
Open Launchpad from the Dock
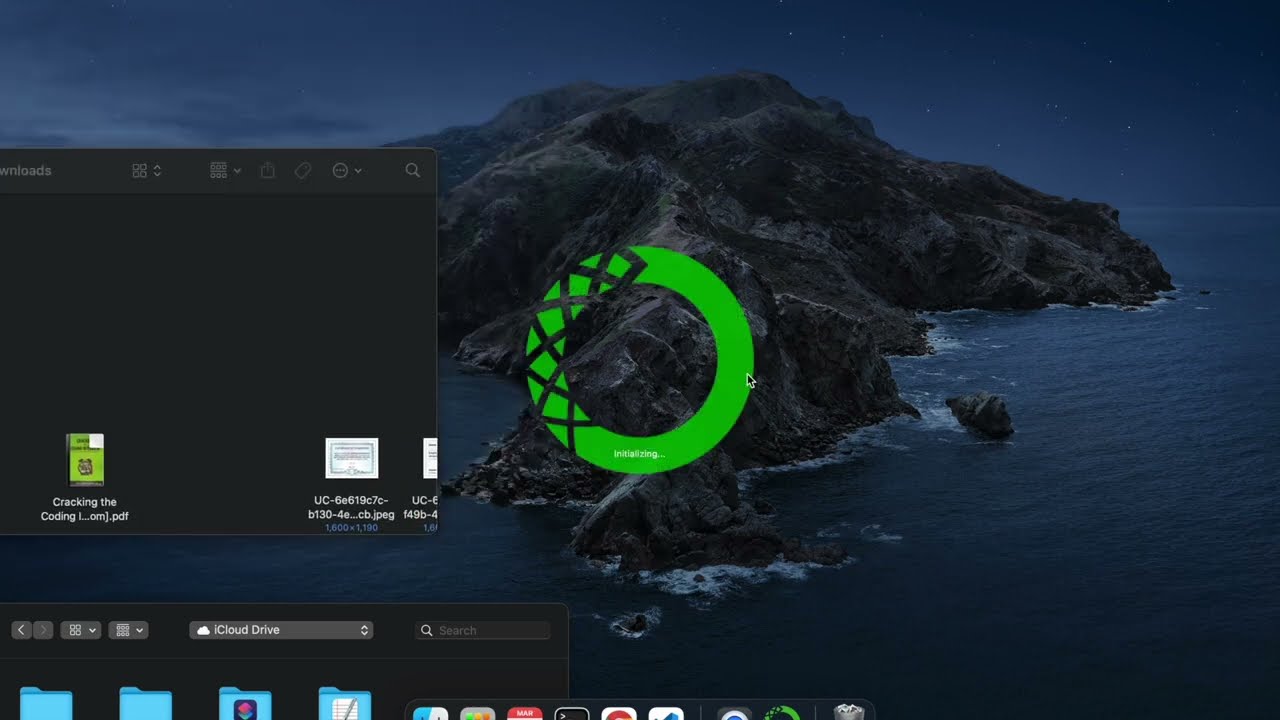pyautogui.click(x=478, y=713)
